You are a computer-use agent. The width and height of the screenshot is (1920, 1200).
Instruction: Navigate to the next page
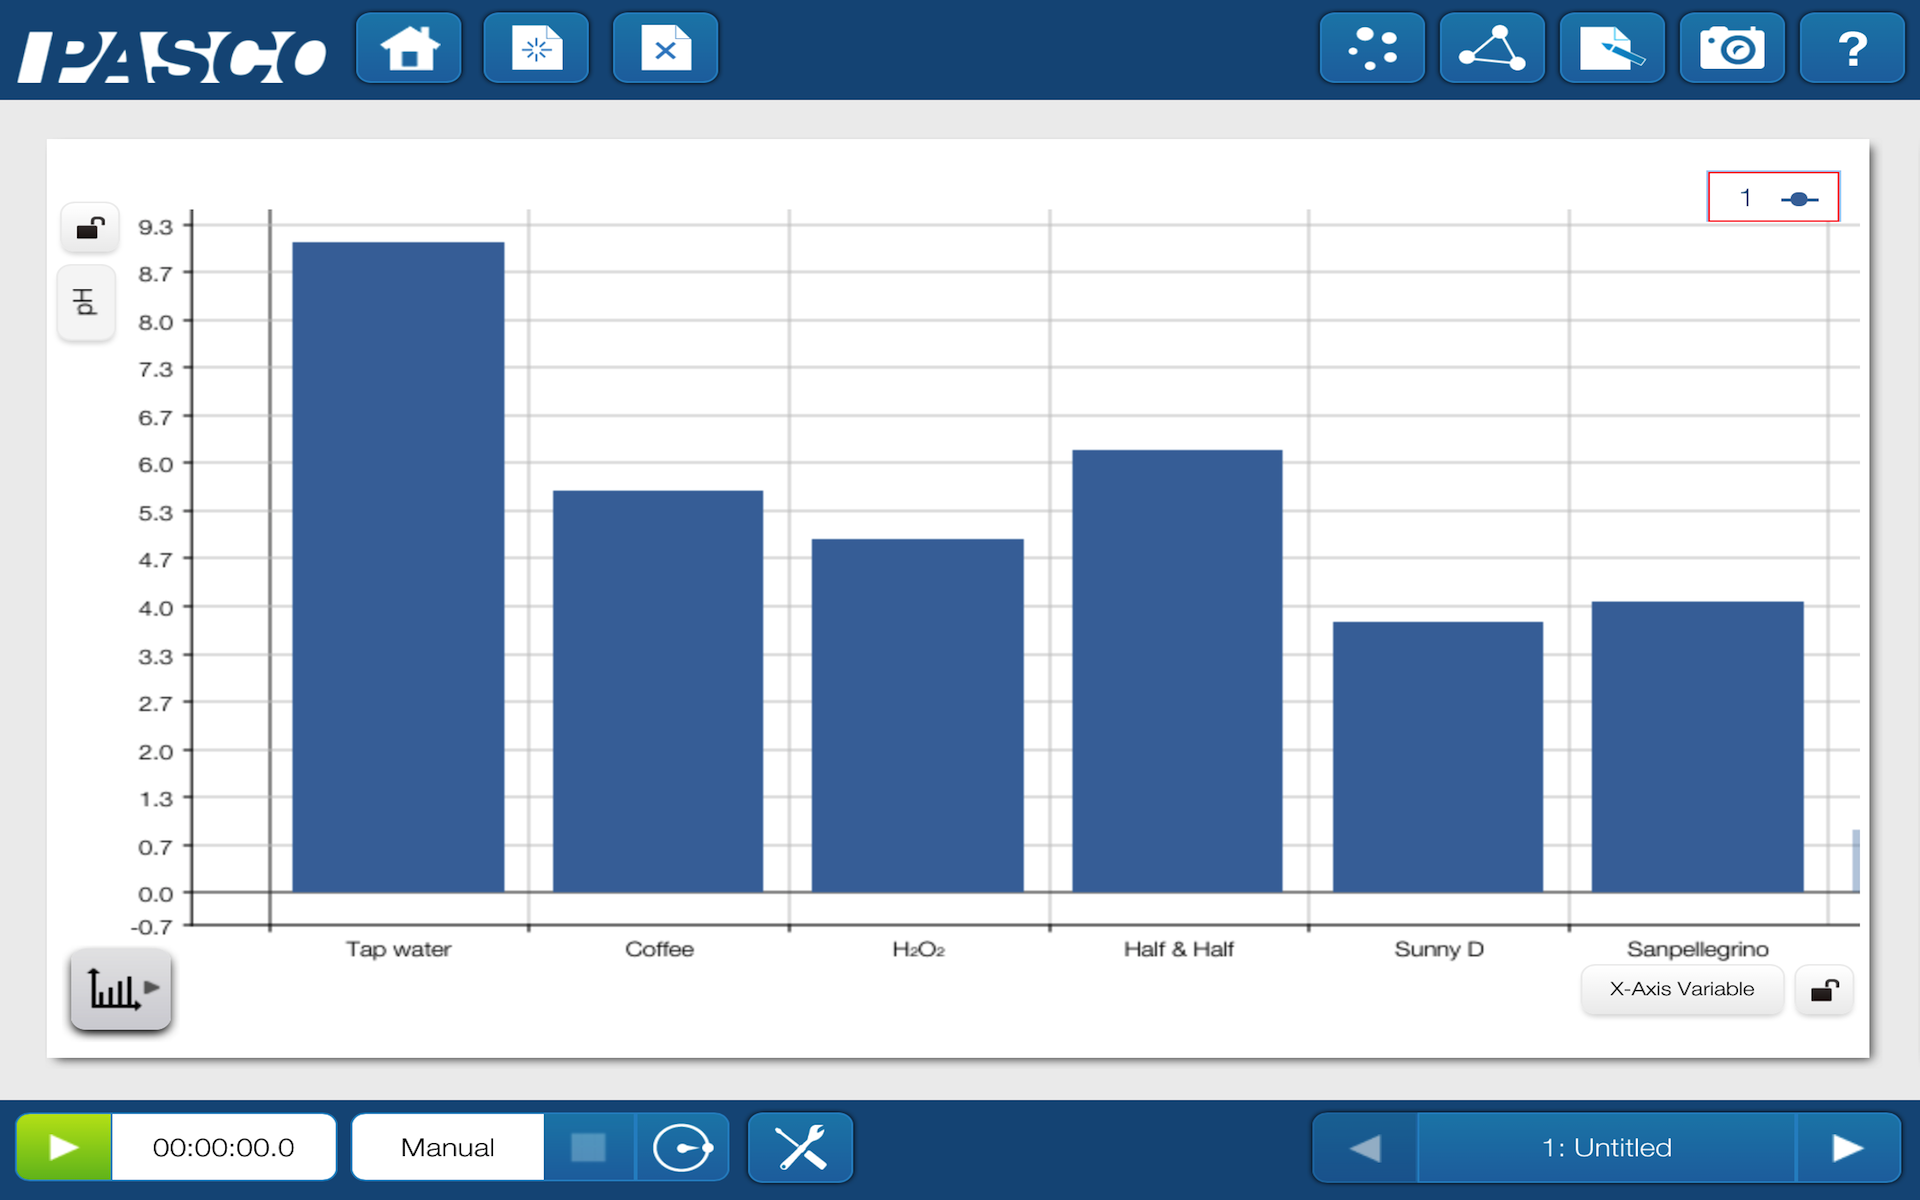[x=1851, y=1147]
